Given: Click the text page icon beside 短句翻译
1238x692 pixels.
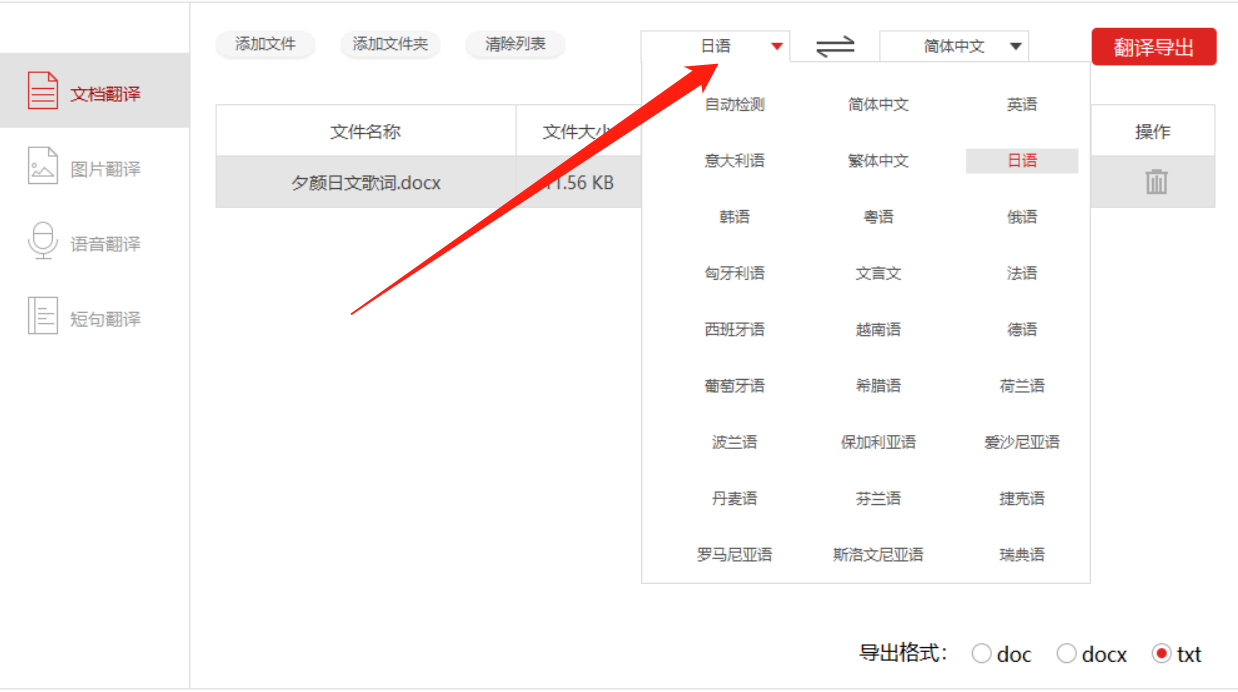Looking at the screenshot, I should click(42, 315).
